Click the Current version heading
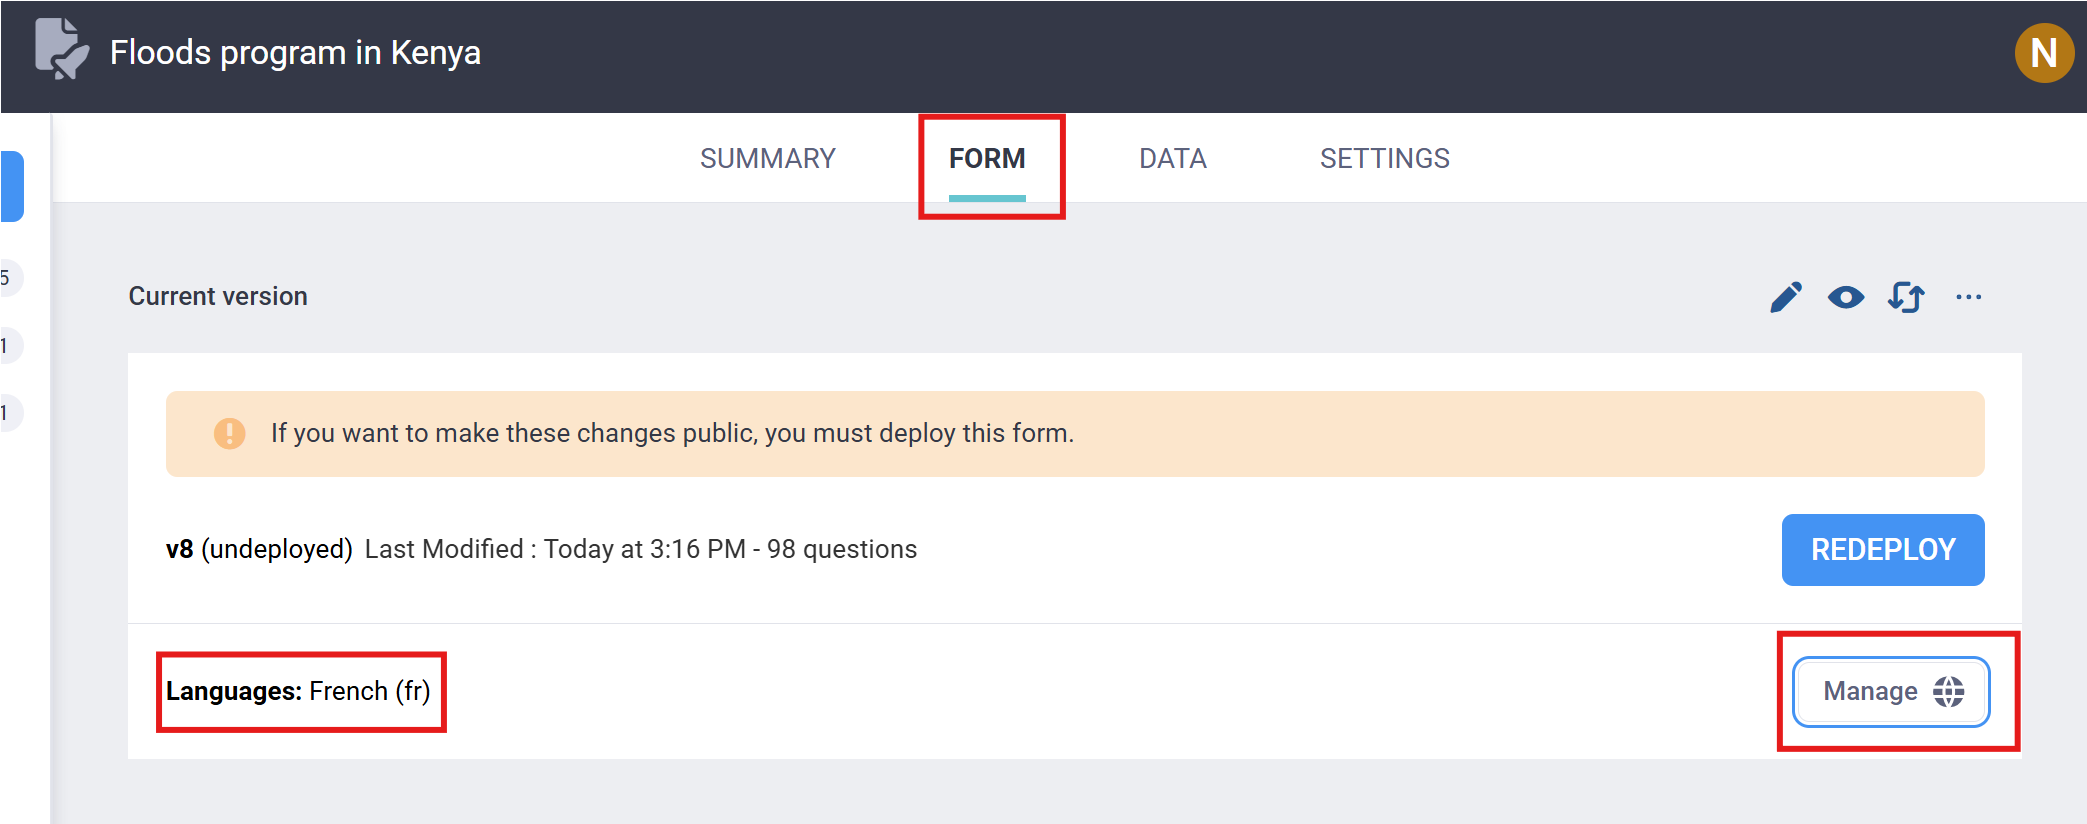Image resolution: width=2087 pixels, height=824 pixels. tap(218, 296)
